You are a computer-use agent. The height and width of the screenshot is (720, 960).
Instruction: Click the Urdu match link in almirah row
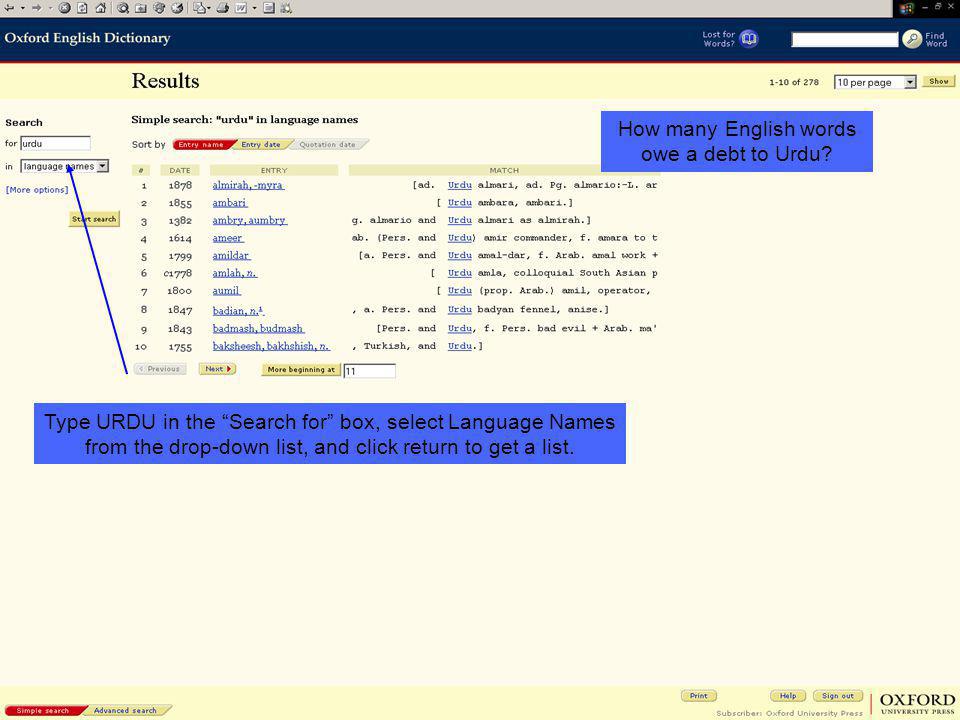(x=460, y=185)
